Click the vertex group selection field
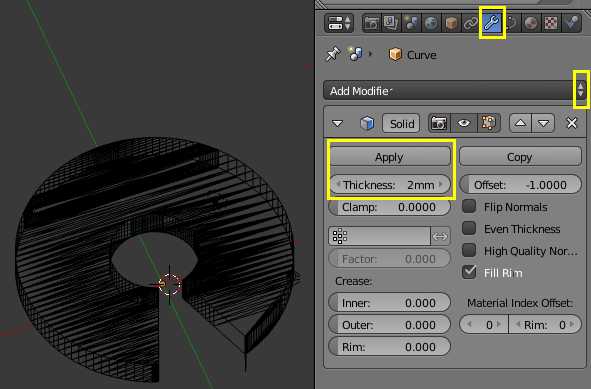 click(x=380, y=236)
